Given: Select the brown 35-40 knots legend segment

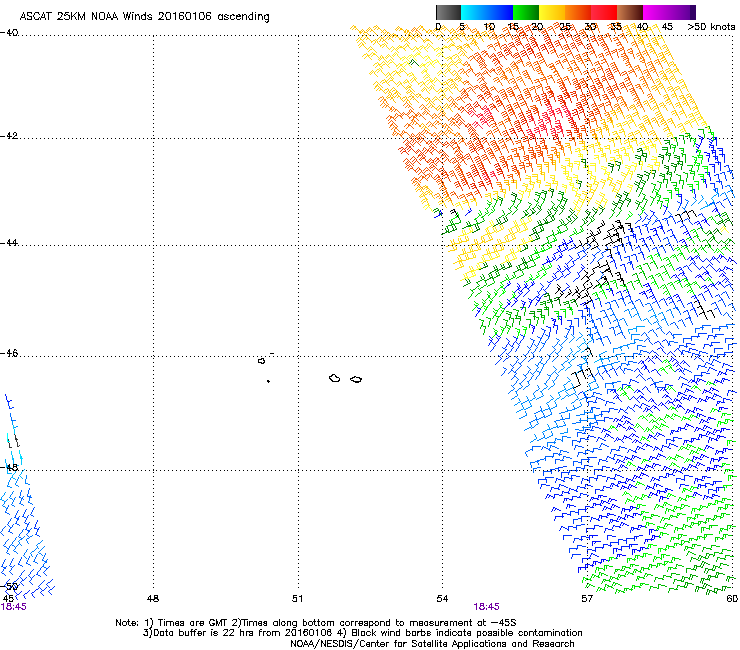Looking at the screenshot, I should (630, 12).
